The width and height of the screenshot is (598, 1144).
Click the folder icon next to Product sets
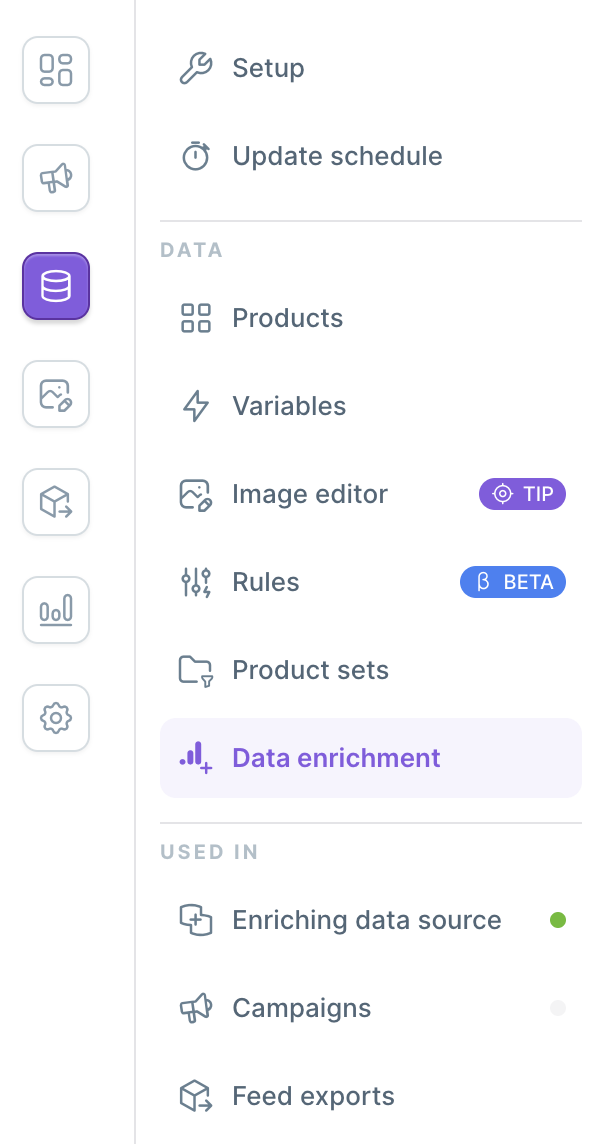(196, 670)
